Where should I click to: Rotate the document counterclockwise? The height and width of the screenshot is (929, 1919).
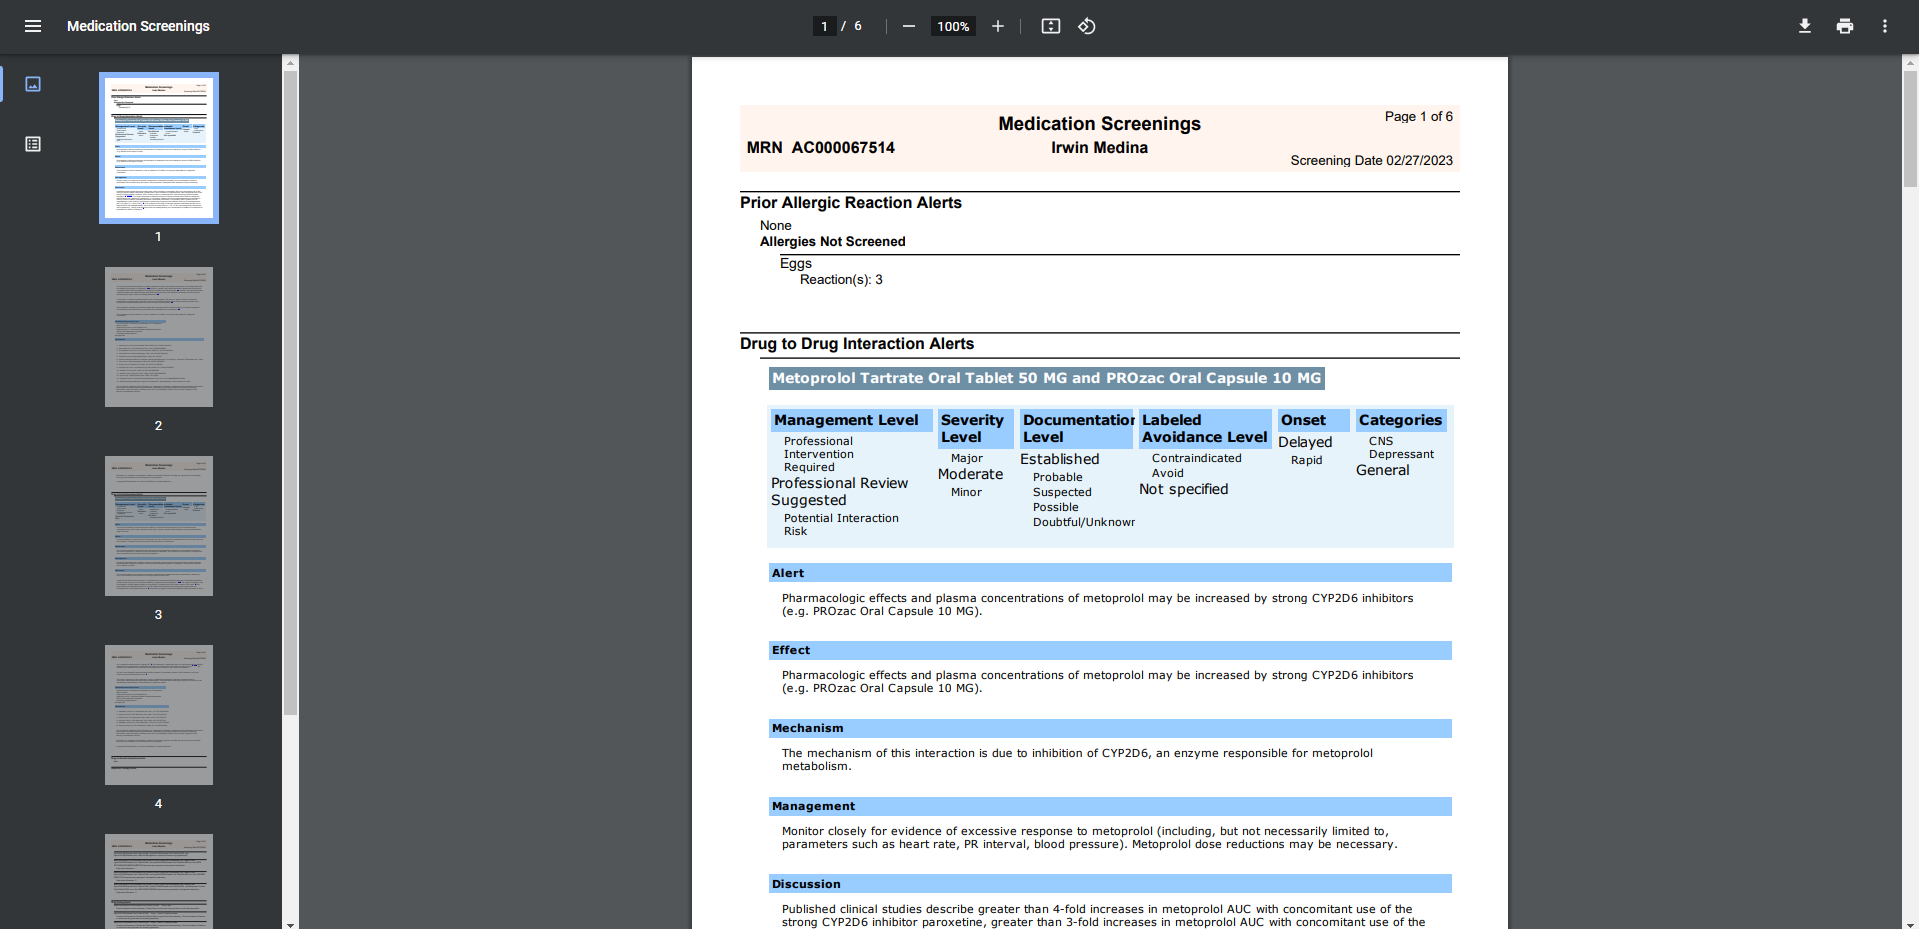(x=1087, y=26)
